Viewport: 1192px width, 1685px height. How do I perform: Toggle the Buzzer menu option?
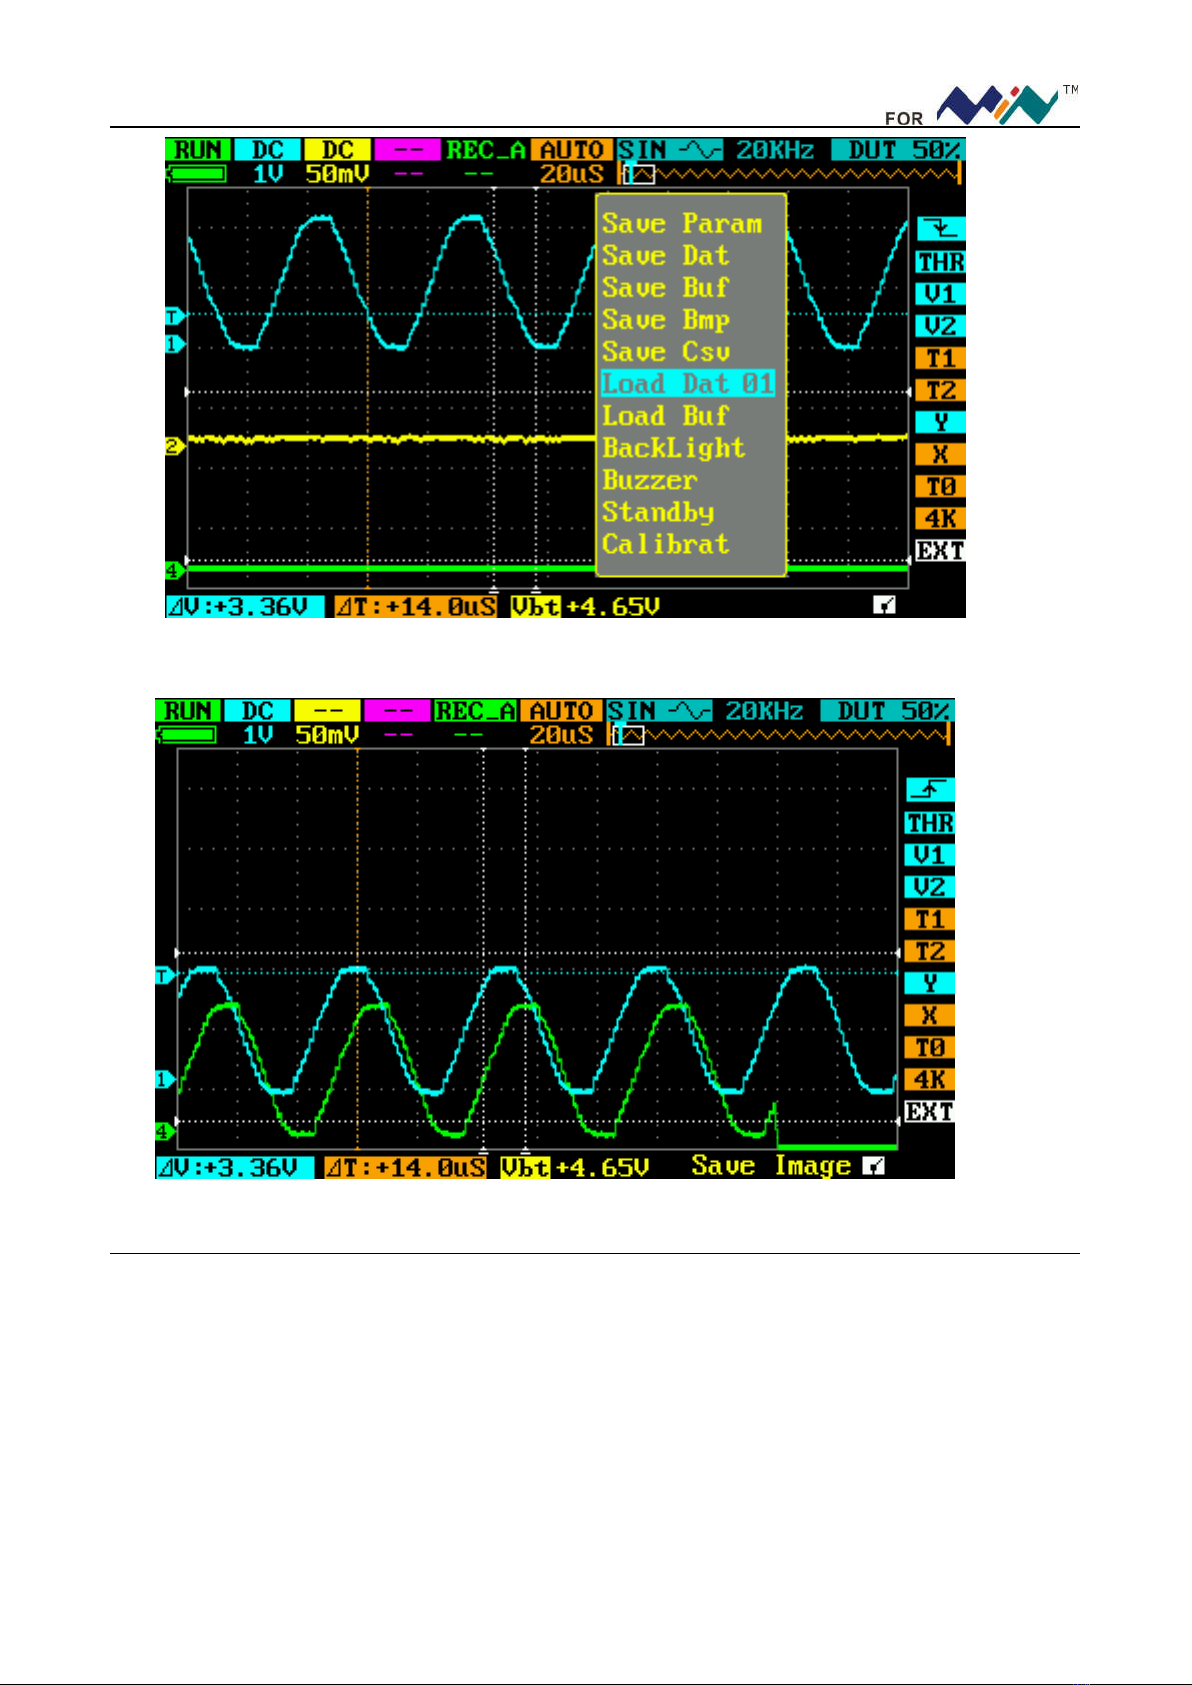click(649, 480)
